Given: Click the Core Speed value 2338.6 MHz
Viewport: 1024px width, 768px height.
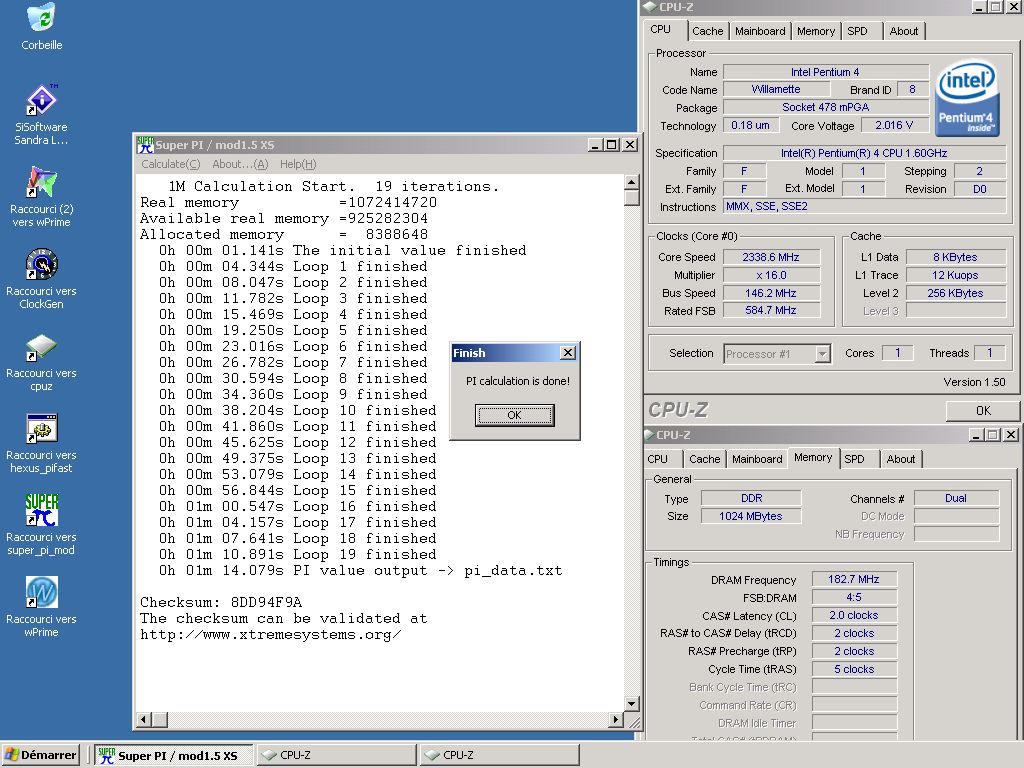Looking at the screenshot, I should 771,257.
